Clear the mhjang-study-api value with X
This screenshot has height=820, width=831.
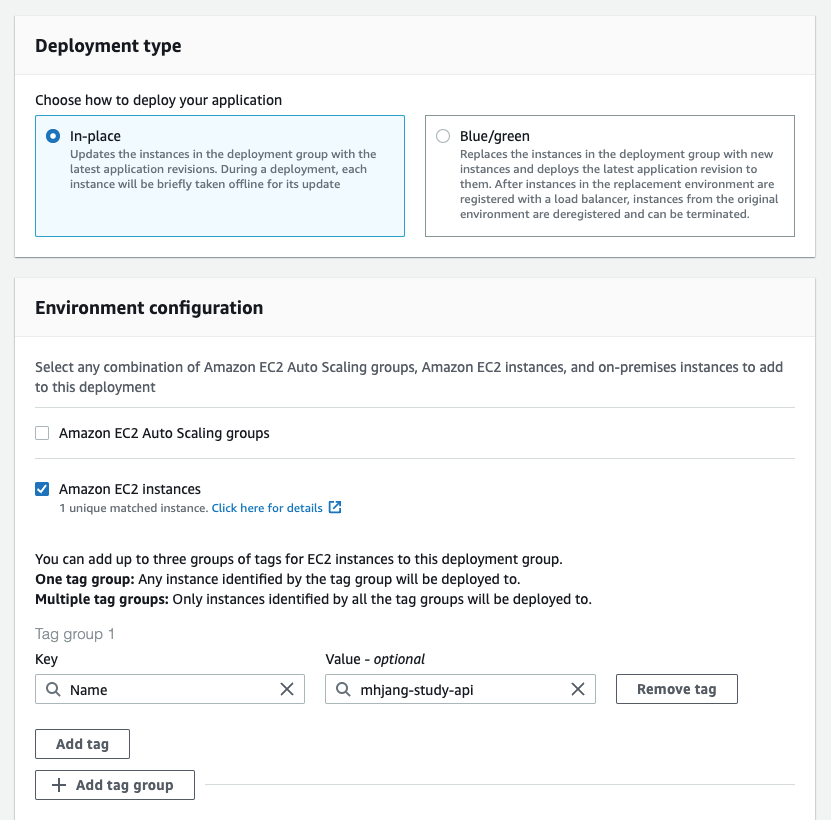tap(578, 689)
